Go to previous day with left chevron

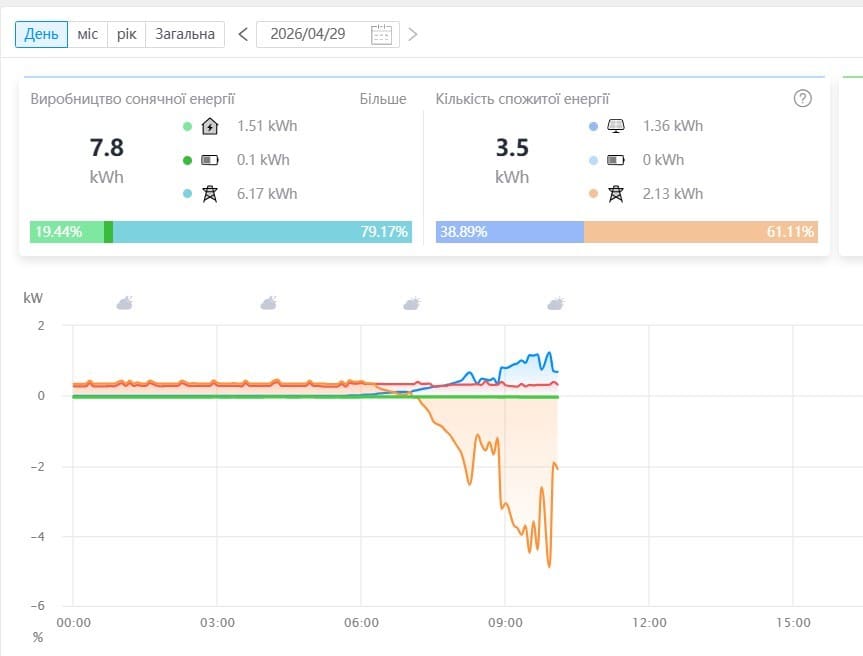243,34
